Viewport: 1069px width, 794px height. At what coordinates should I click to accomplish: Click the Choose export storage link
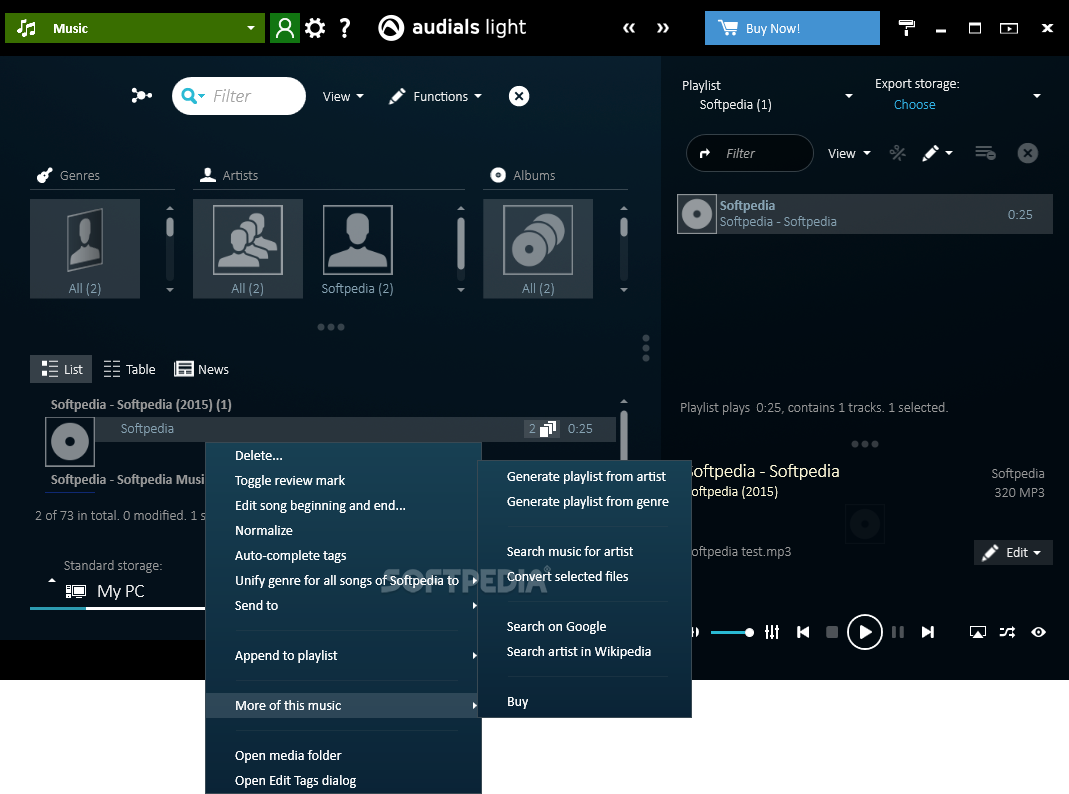click(x=914, y=104)
